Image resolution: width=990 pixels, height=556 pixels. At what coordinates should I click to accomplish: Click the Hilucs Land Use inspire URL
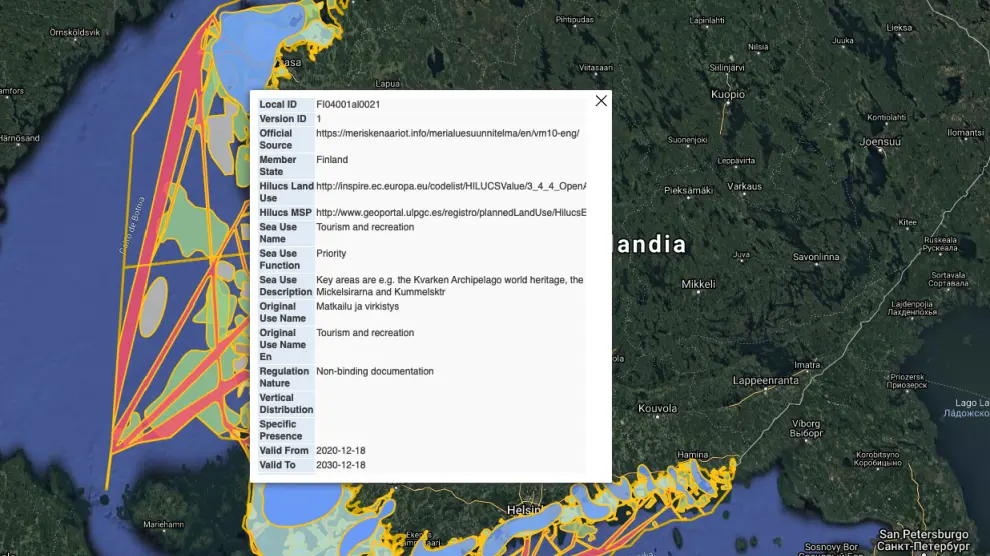450,186
